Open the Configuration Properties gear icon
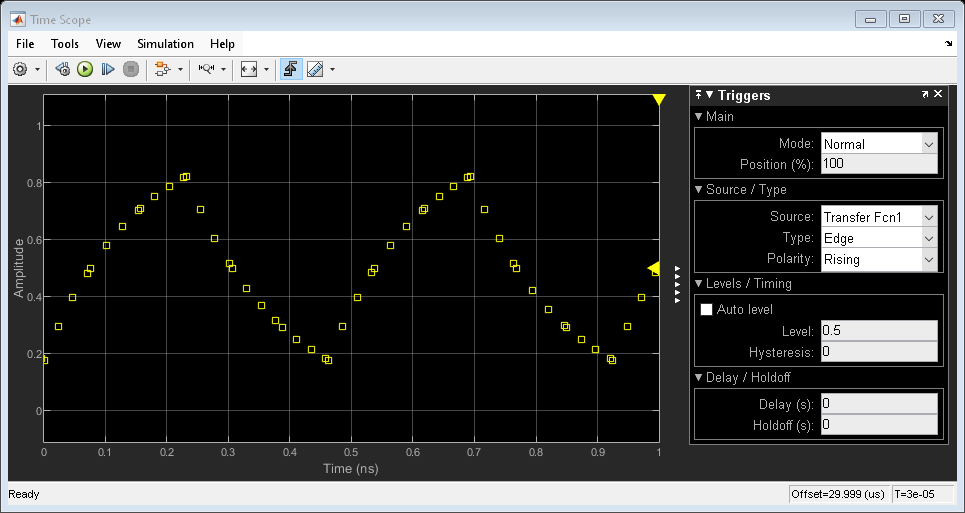The height and width of the screenshot is (513, 965). [x=20, y=69]
